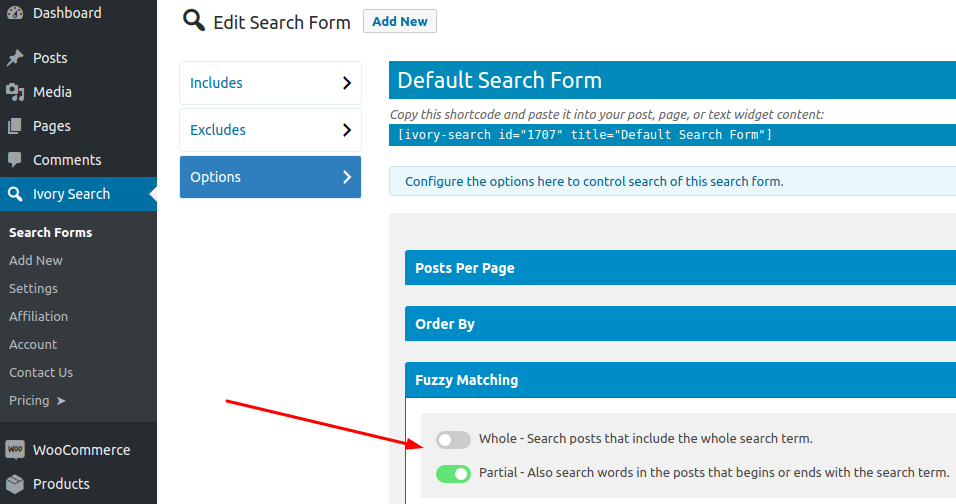Click 'Whole - Search posts' option label
956x504 pixels.
[646, 439]
